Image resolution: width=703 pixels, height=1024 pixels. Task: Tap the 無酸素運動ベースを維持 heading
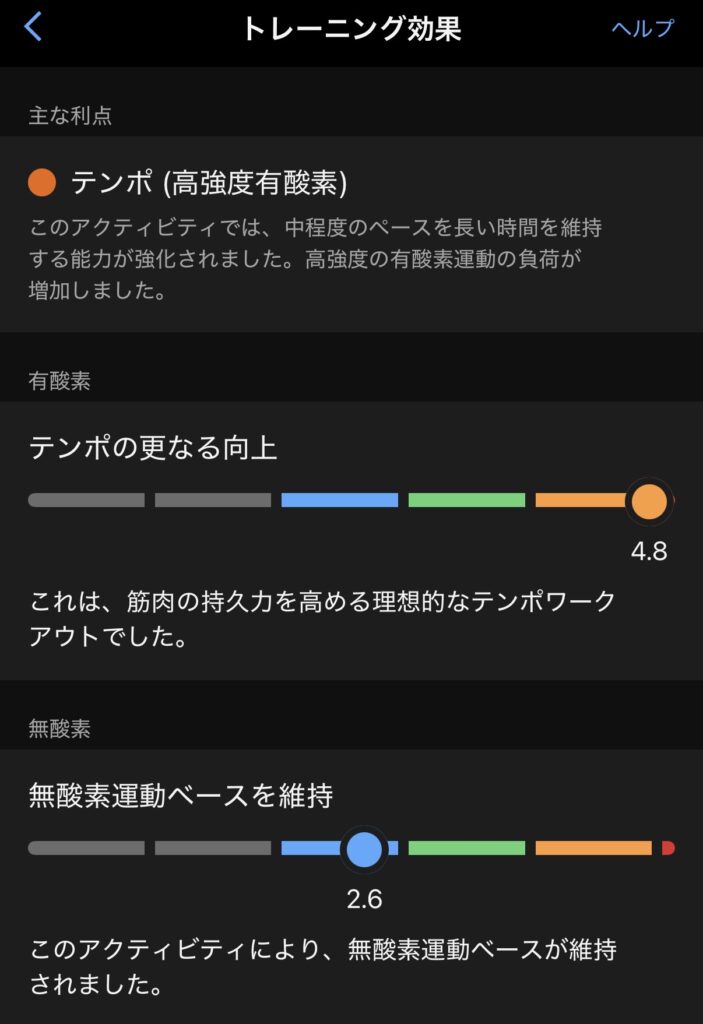tap(181, 796)
